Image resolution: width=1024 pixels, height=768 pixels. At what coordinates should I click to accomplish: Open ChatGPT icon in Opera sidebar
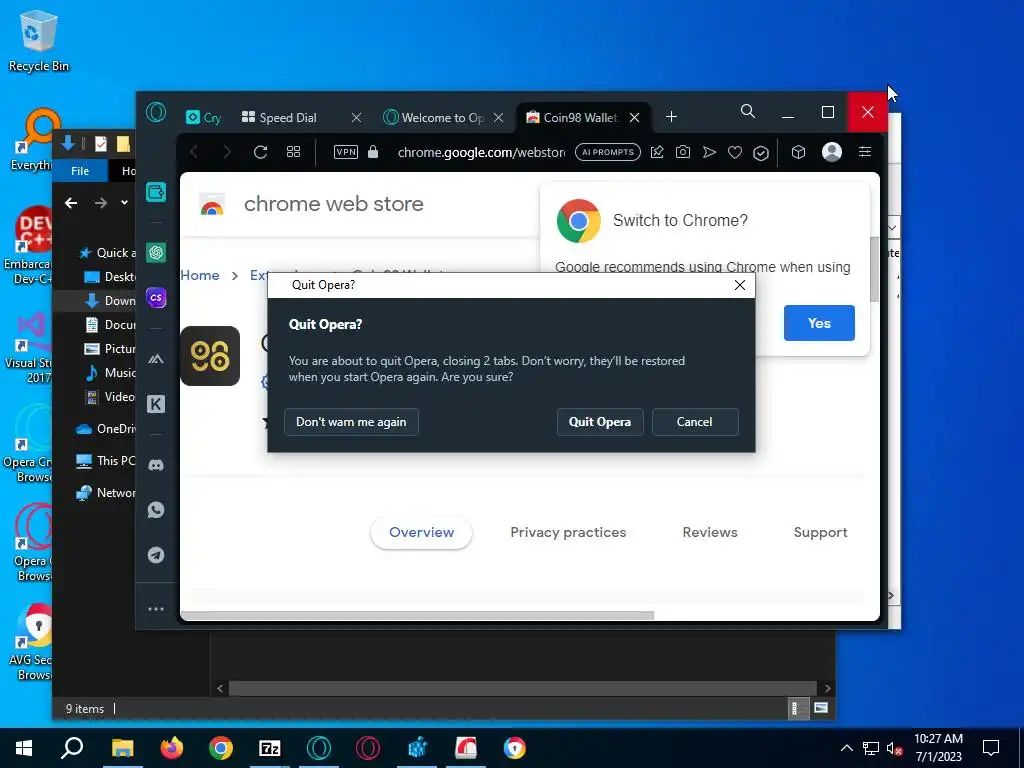click(x=156, y=252)
